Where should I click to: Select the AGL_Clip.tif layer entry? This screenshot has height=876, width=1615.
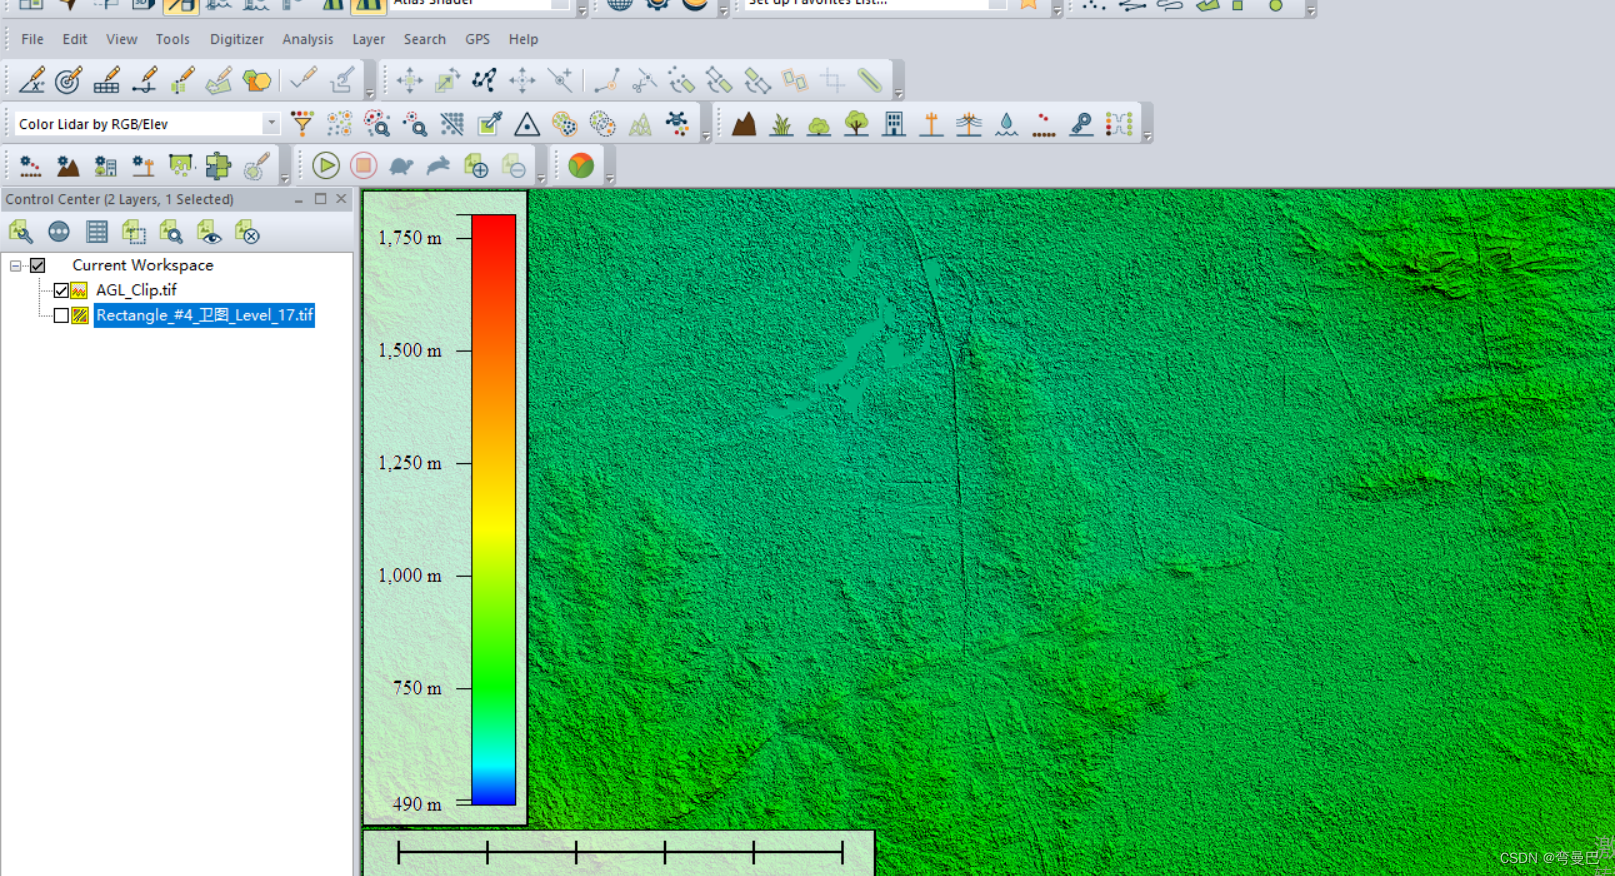coord(136,290)
